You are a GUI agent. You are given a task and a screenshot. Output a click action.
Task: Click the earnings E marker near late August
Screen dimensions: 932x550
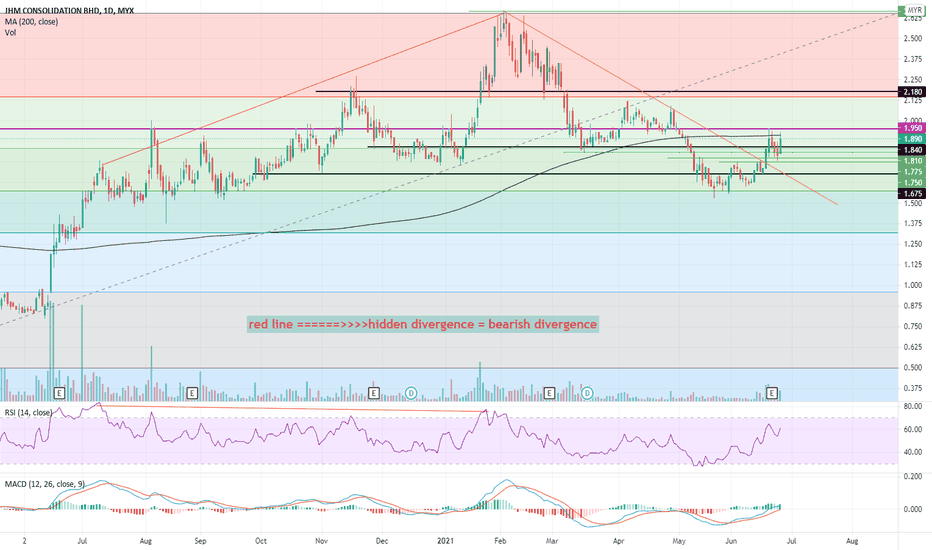[191, 393]
